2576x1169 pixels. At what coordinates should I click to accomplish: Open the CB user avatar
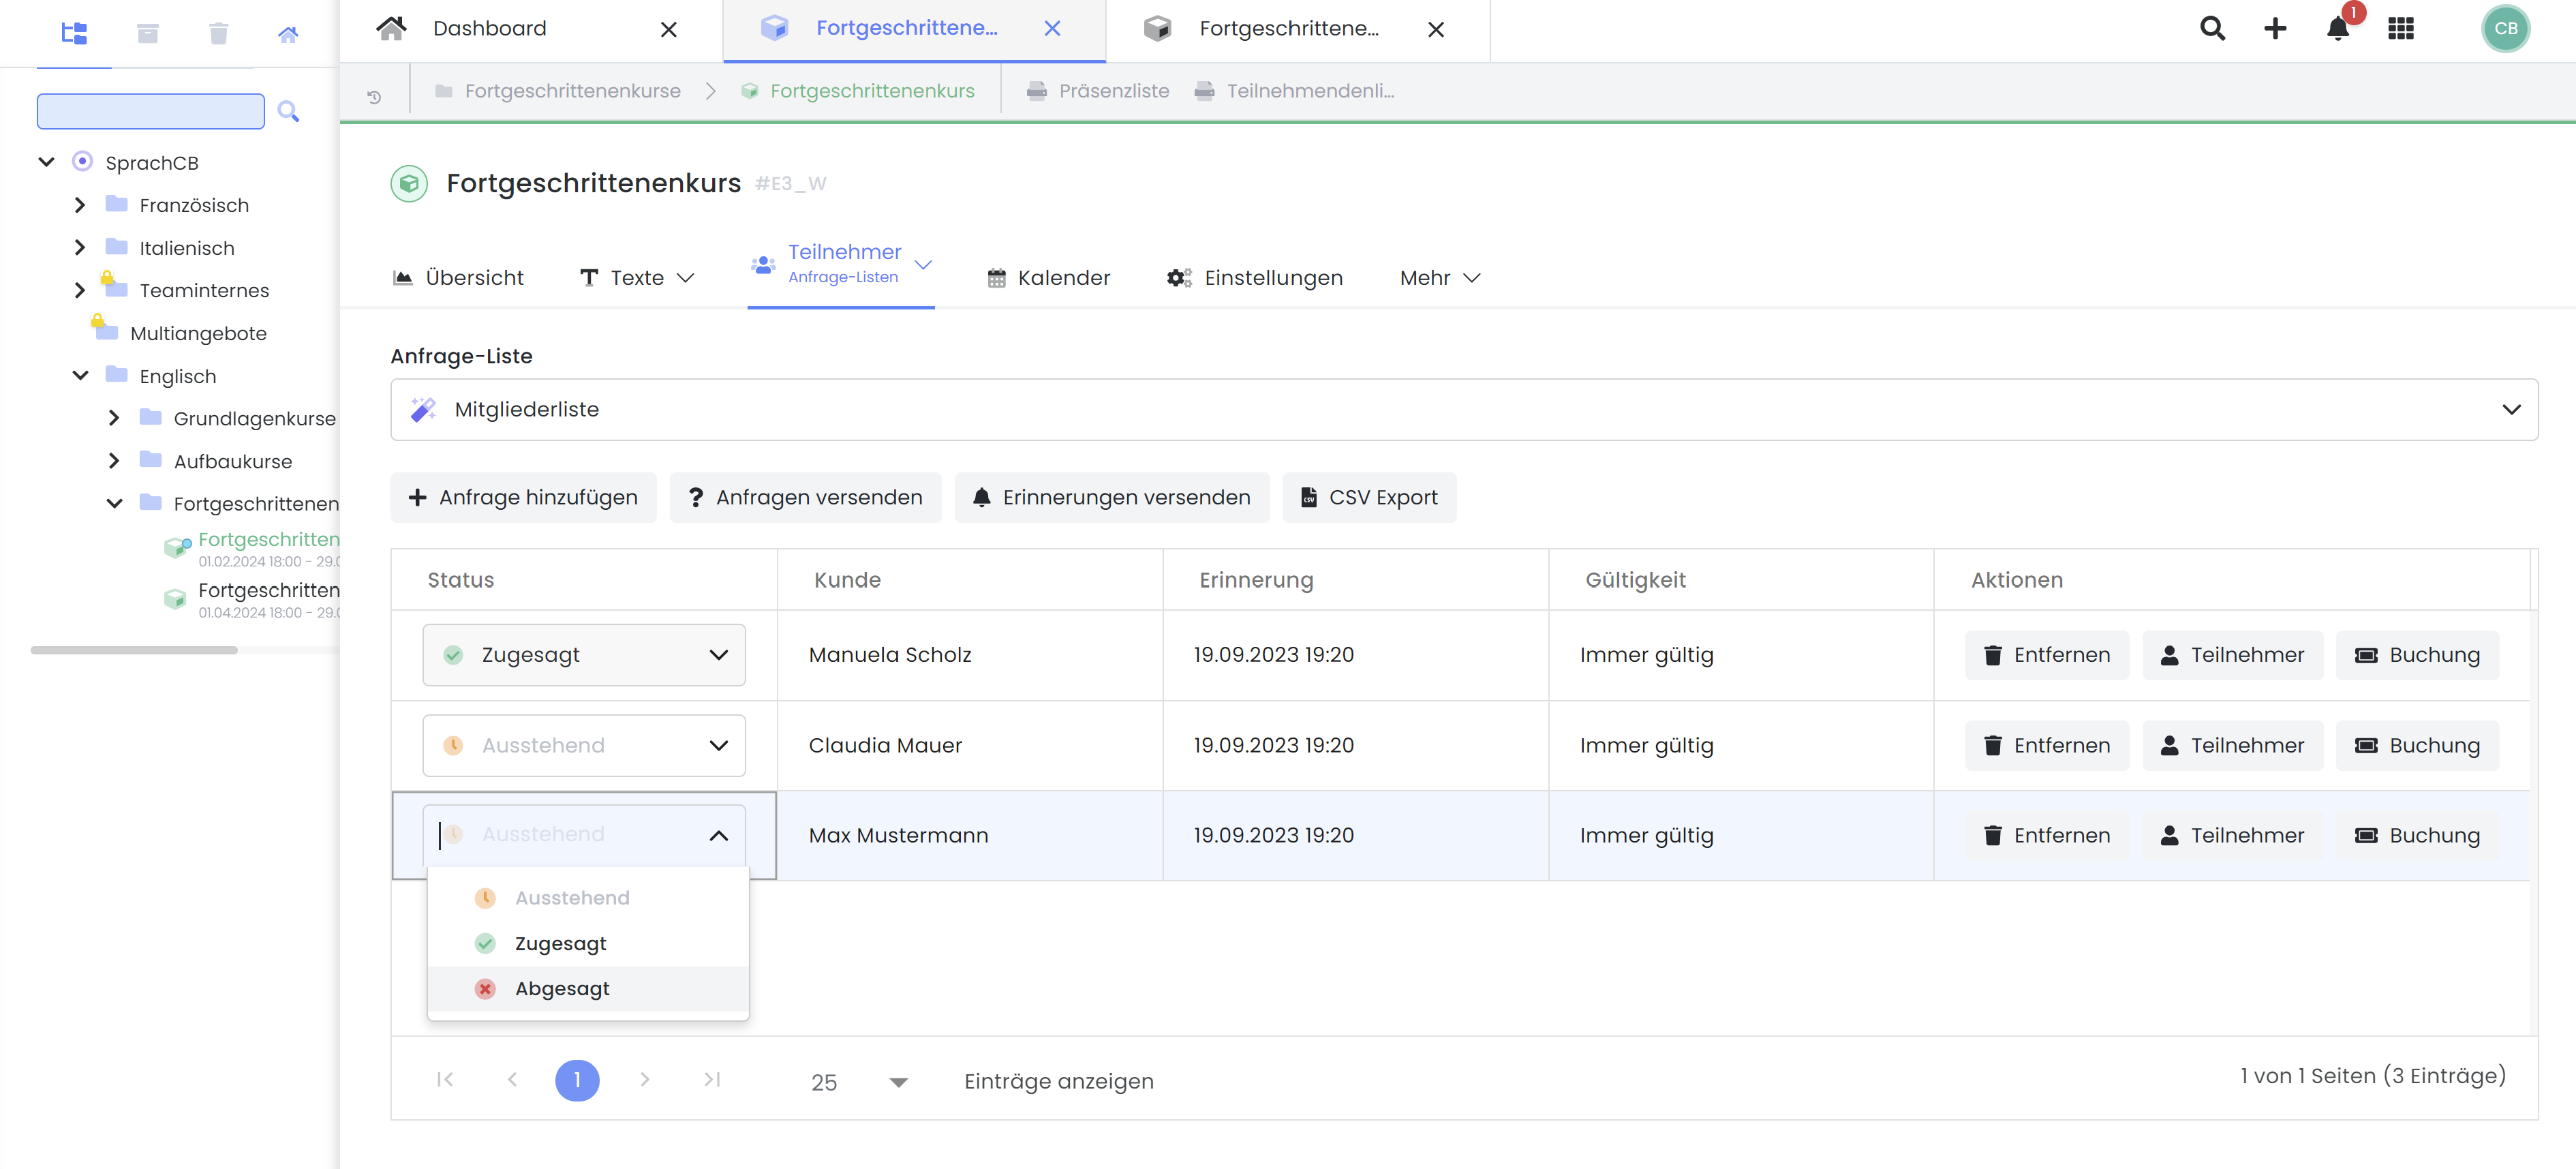2505,29
